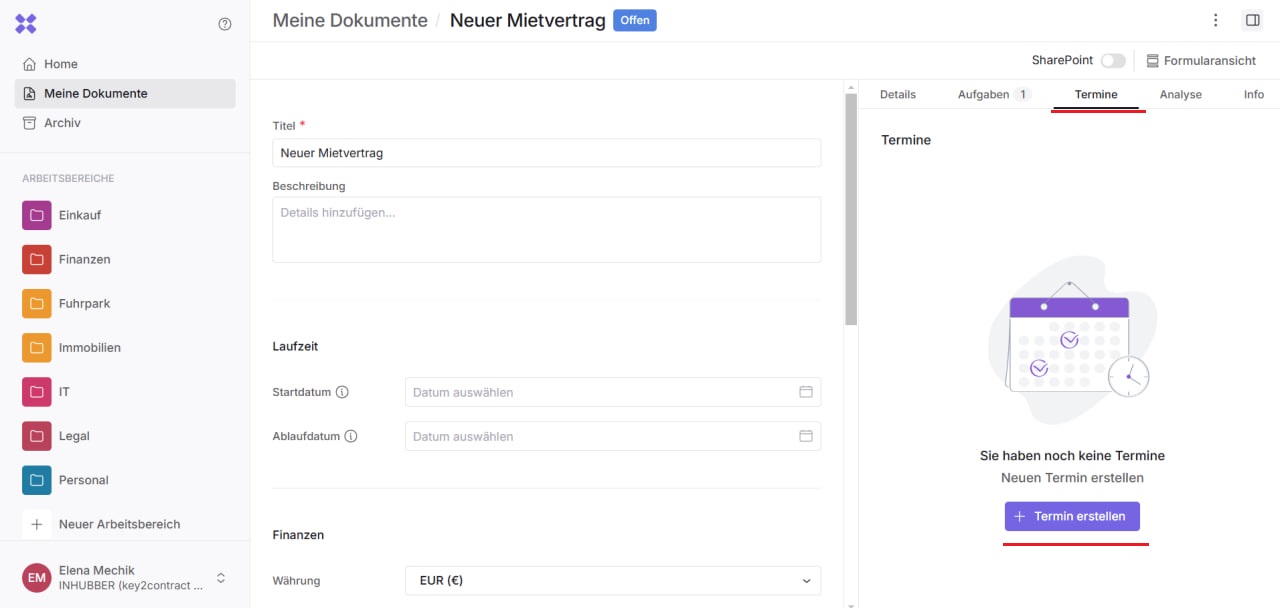Toggle the side panel layout icon

coord(1252,20)
